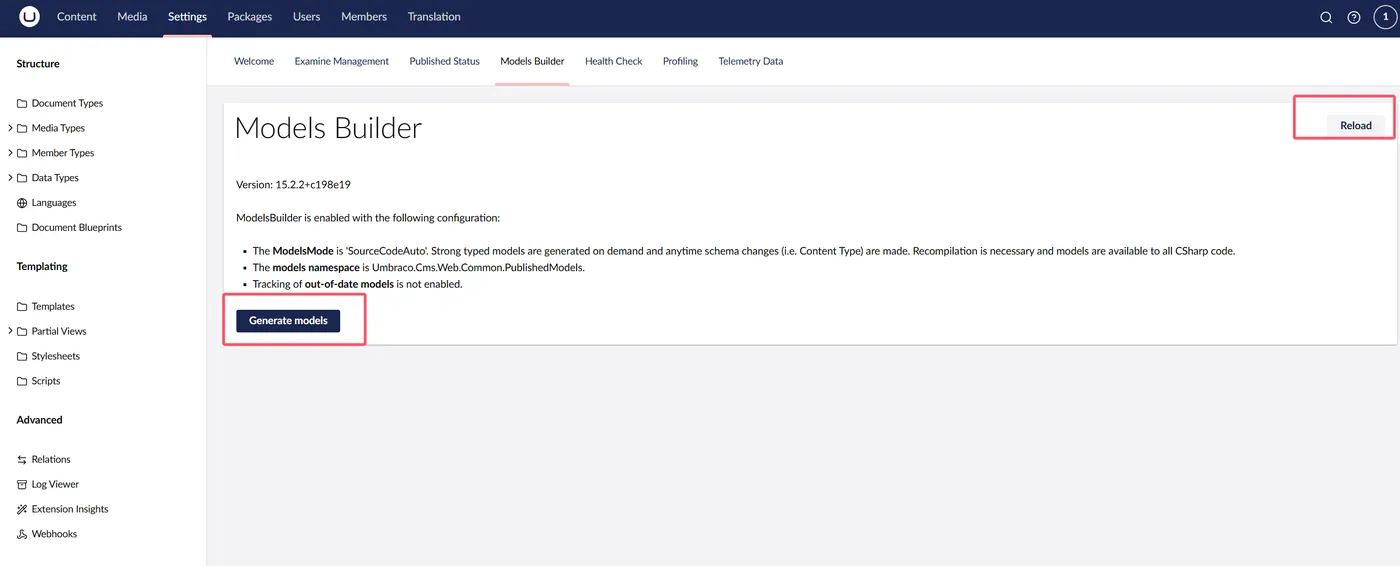1400x566 pixels.
Task: Click the Templates folder icon
Action: [x=22, y=307]
